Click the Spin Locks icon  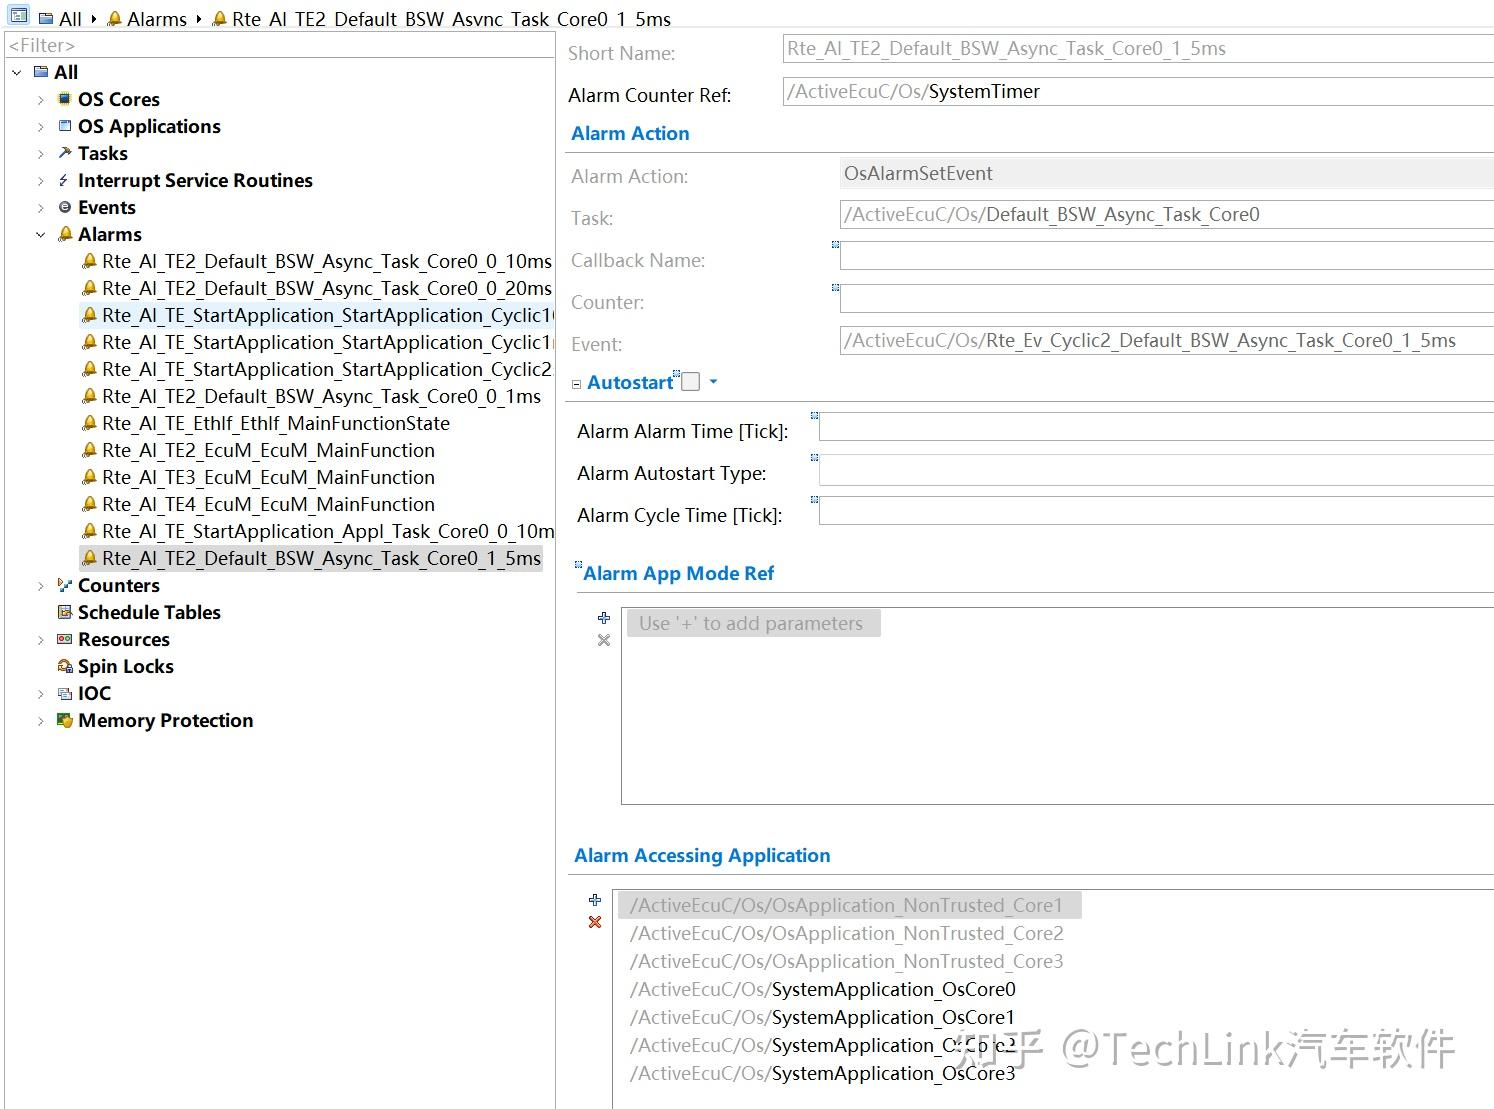tap(65, 666)
